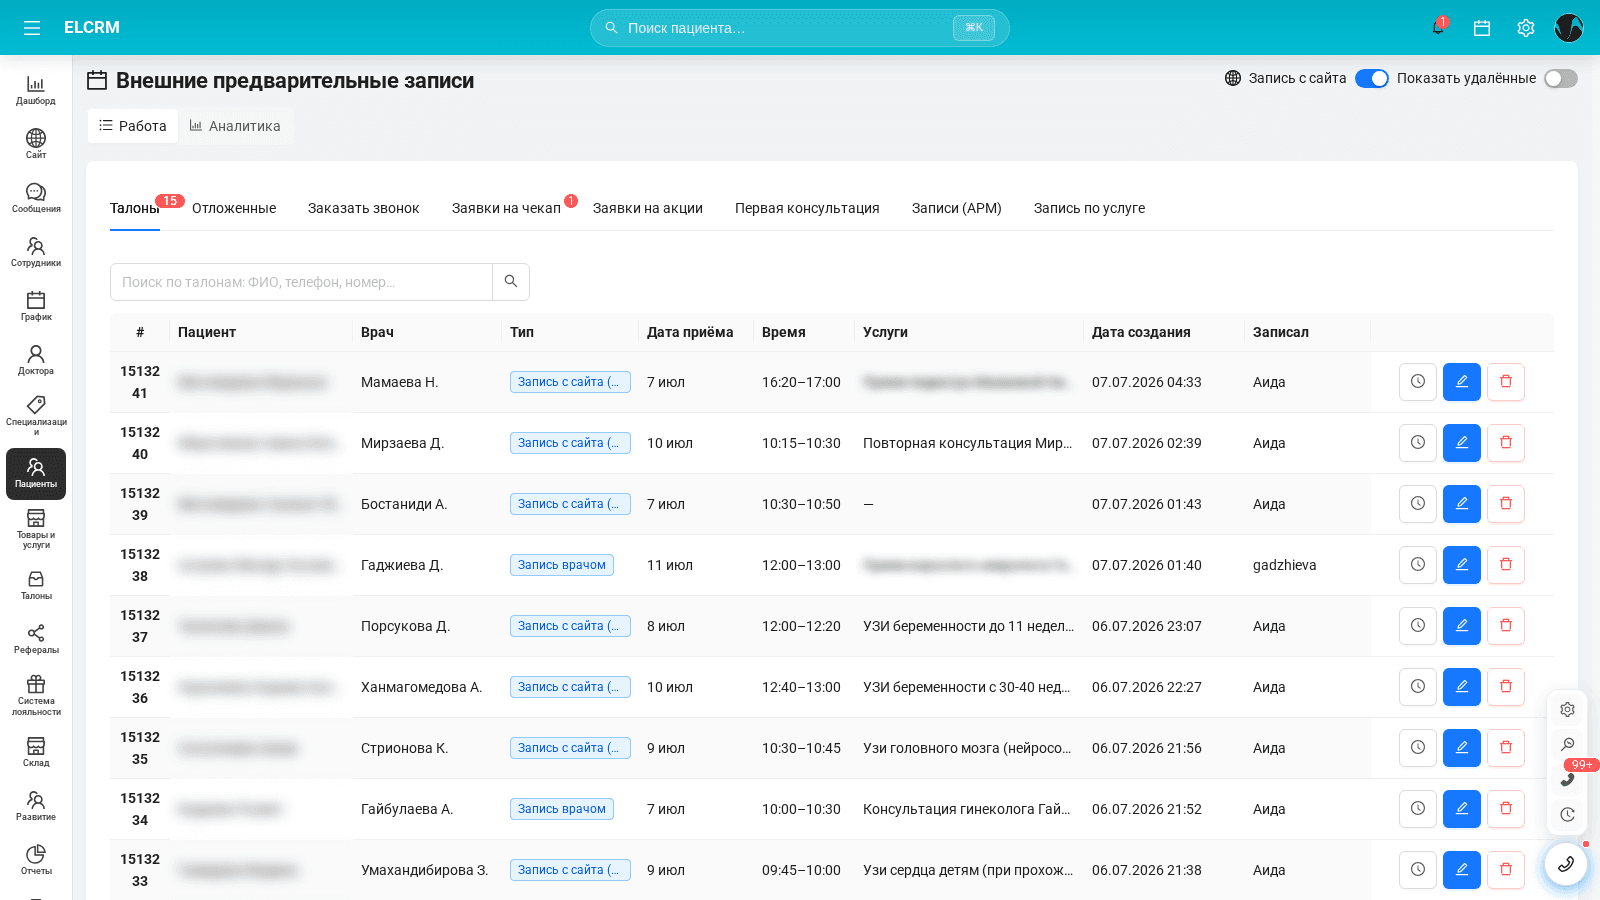Select the Заявки на акции tab
Screen dimensions: 1600x900
pyautogui.click(x=648, y=208)
